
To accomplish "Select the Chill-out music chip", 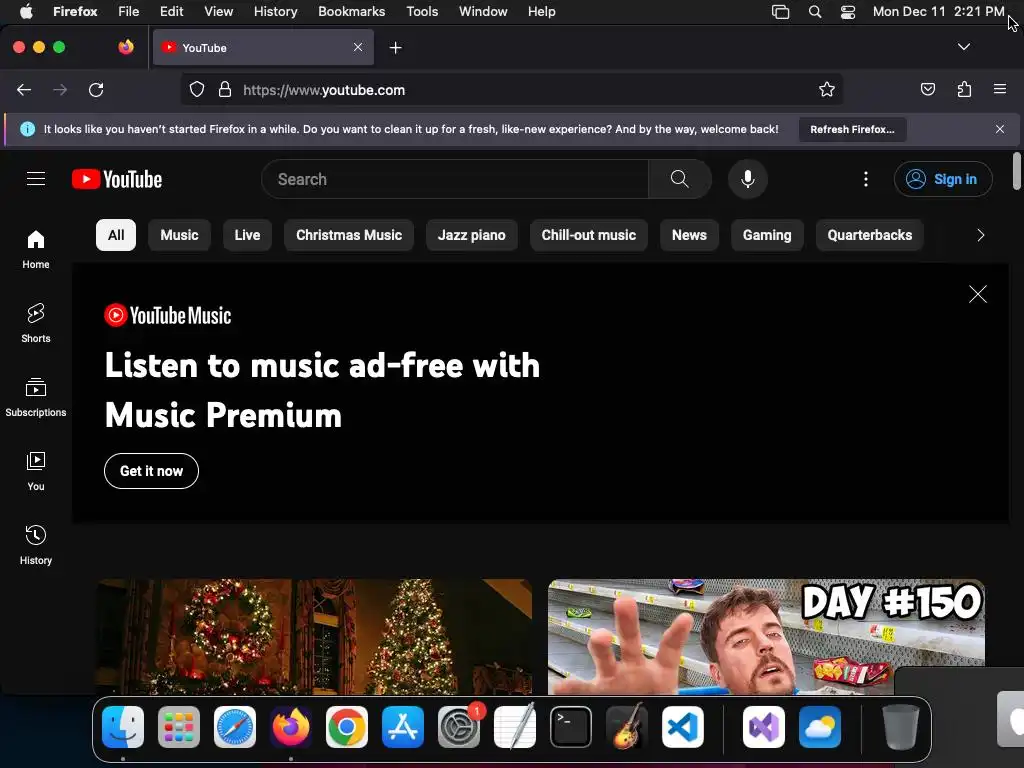I will [588, 235].
